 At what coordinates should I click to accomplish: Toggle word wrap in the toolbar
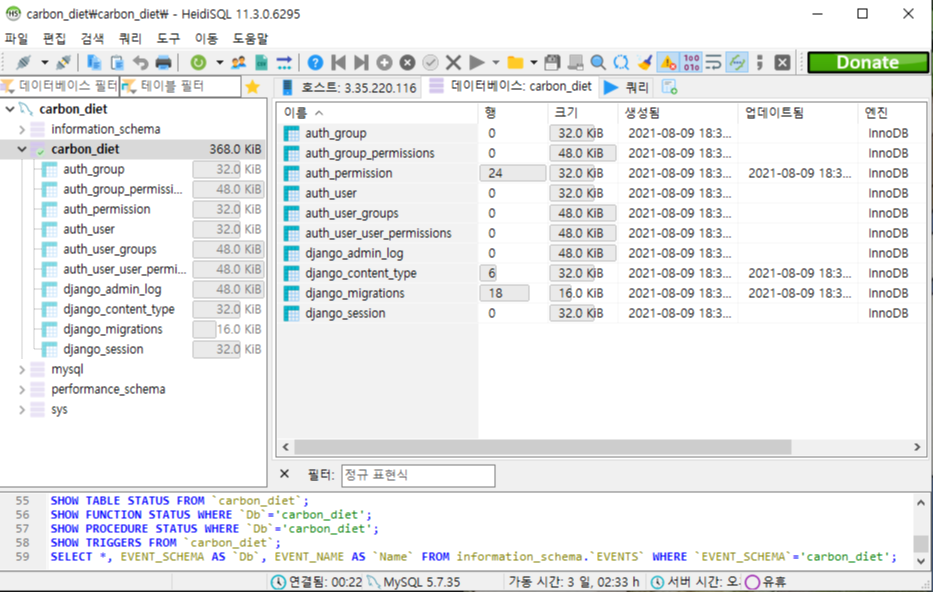[713, 62]
